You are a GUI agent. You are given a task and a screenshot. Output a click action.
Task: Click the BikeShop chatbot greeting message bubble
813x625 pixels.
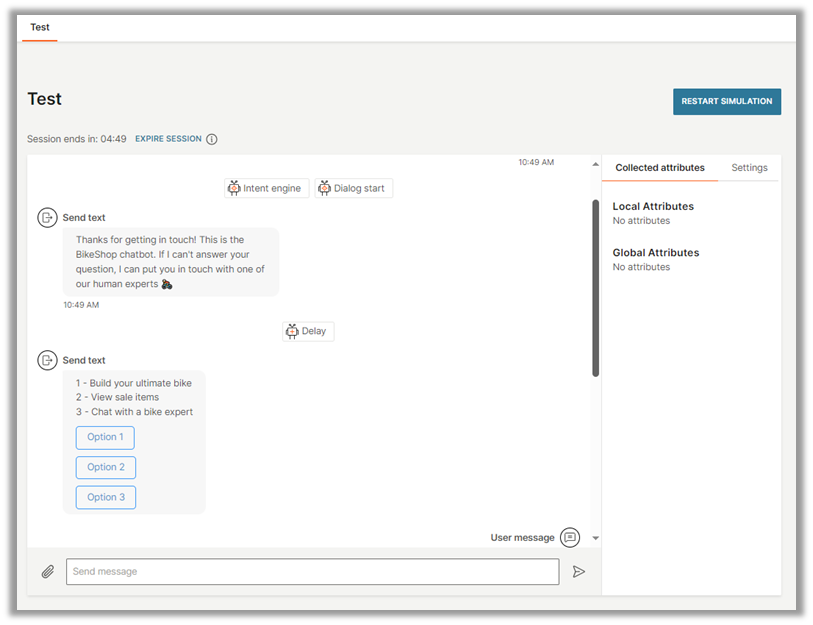tap(171, 262)
